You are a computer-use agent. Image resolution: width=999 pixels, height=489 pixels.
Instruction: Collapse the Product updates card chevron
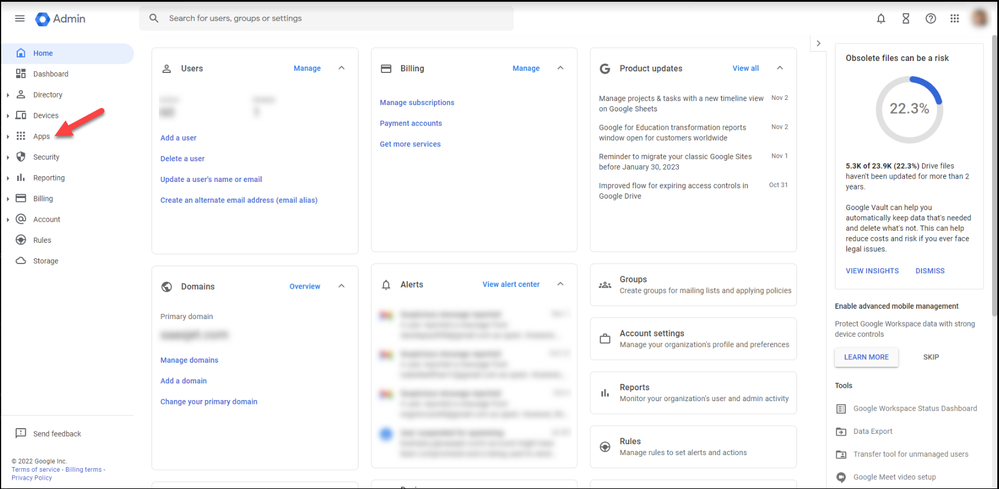pos(780,68)
